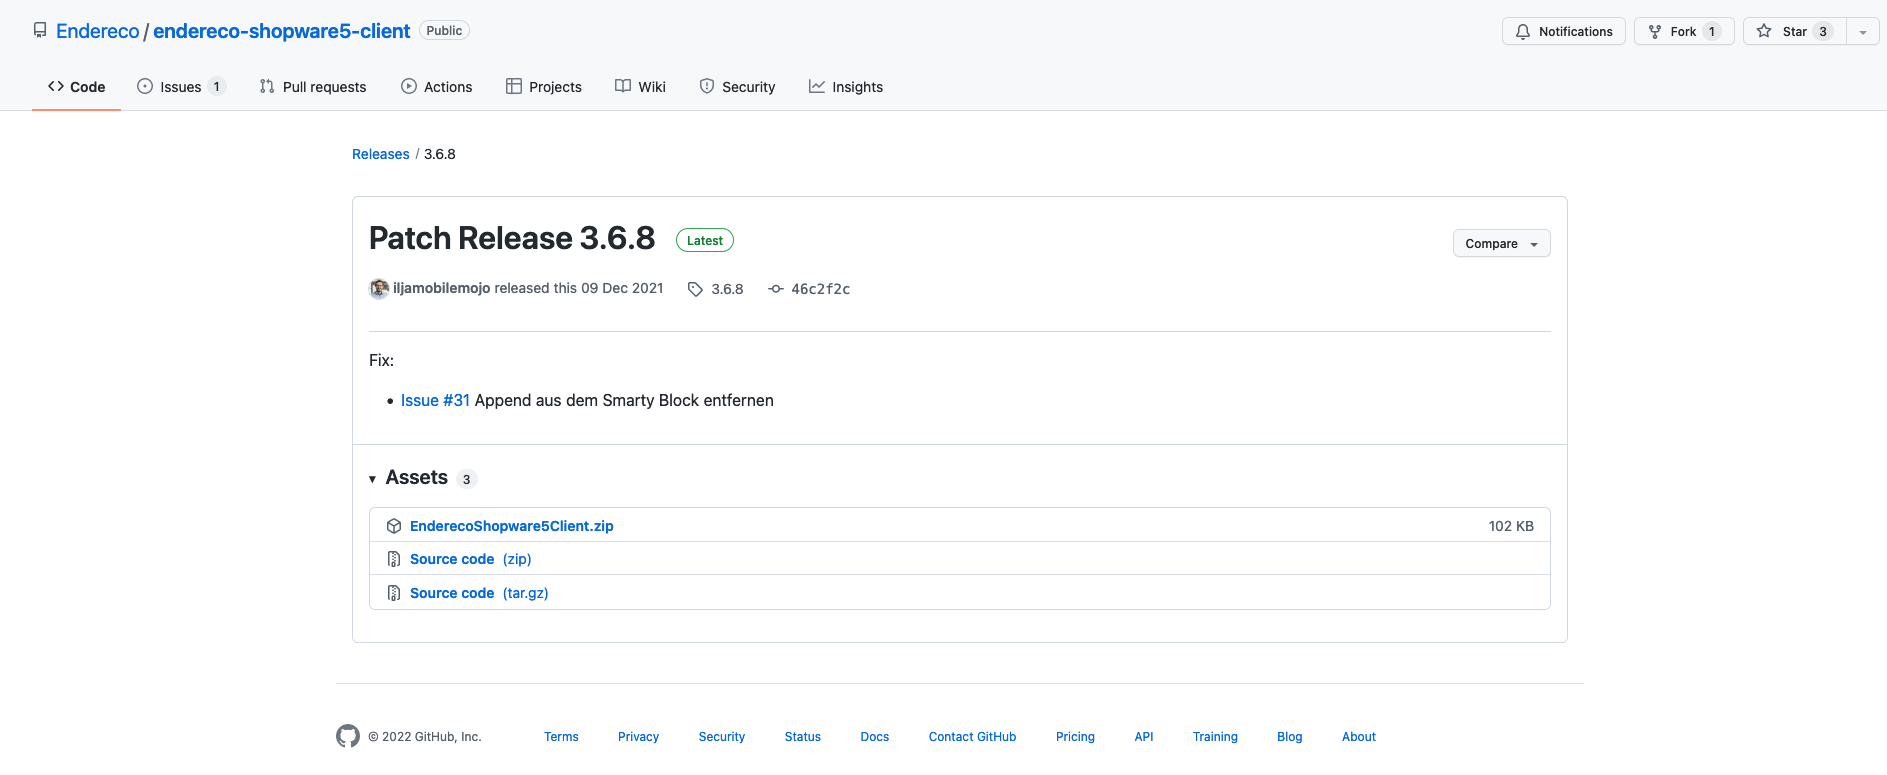Viewport: 1887px width, 775px height.
Task: Click the Latest release badge
Action: [x=705, y=240]
